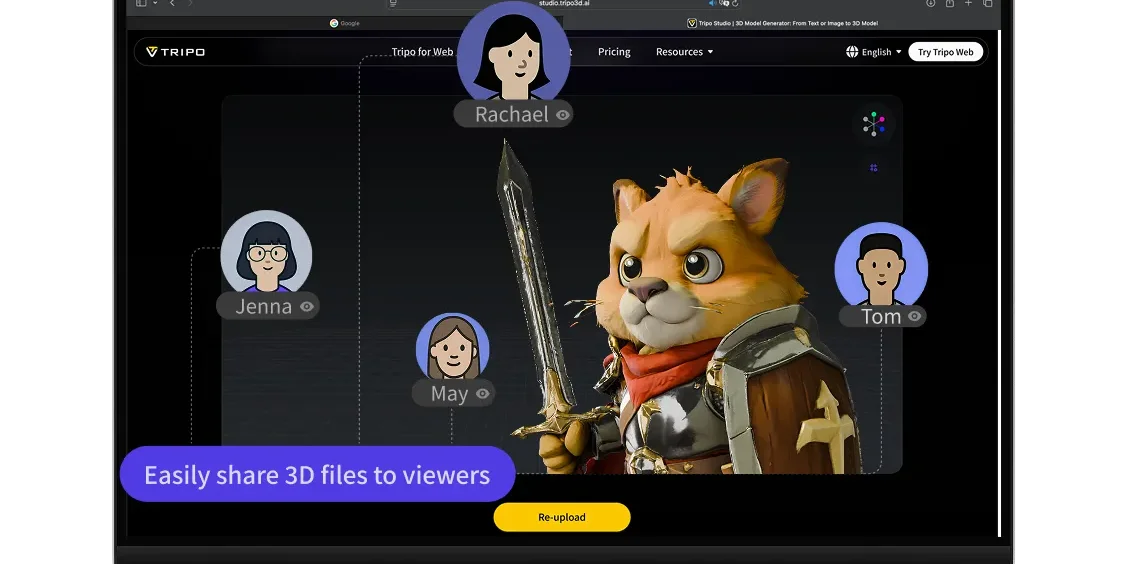
Task: Click the hamster knight 3D model
Action: point(683,309)
